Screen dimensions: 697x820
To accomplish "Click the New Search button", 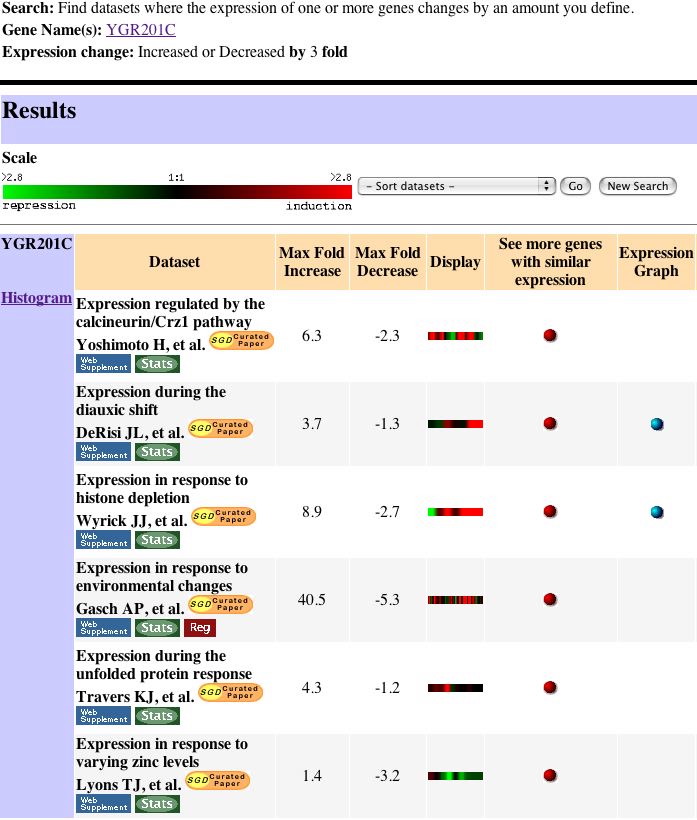I will click(637, 186).
